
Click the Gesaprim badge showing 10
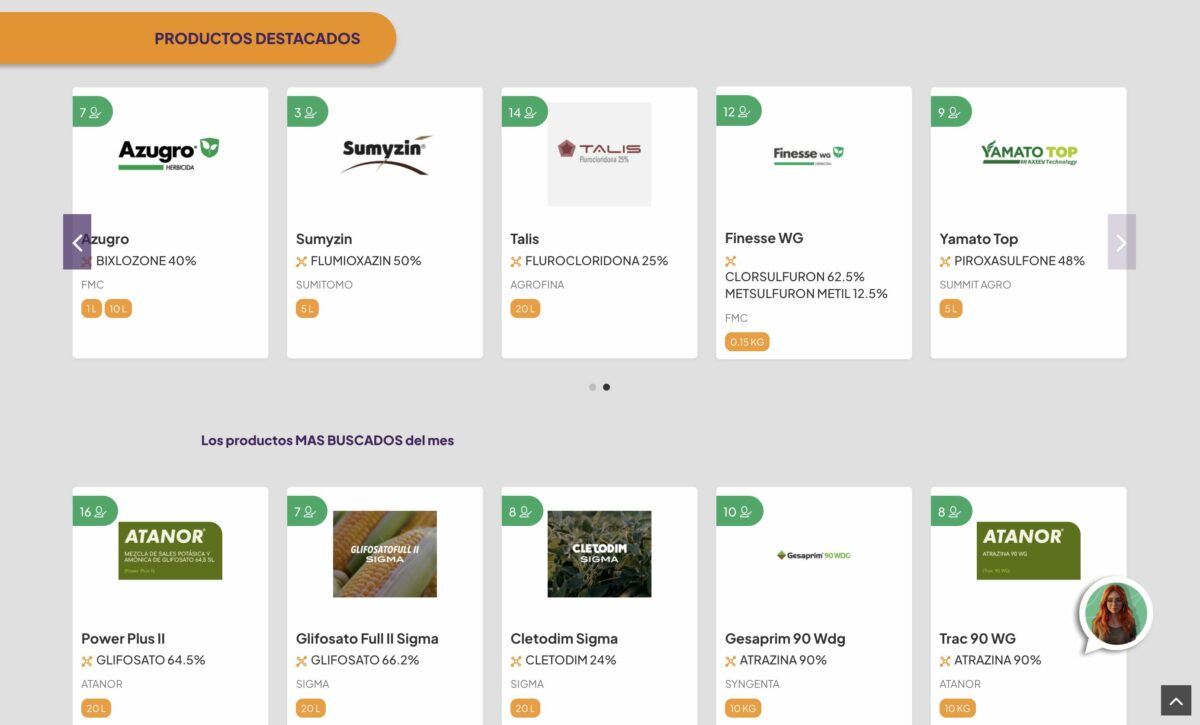[738, 512]
